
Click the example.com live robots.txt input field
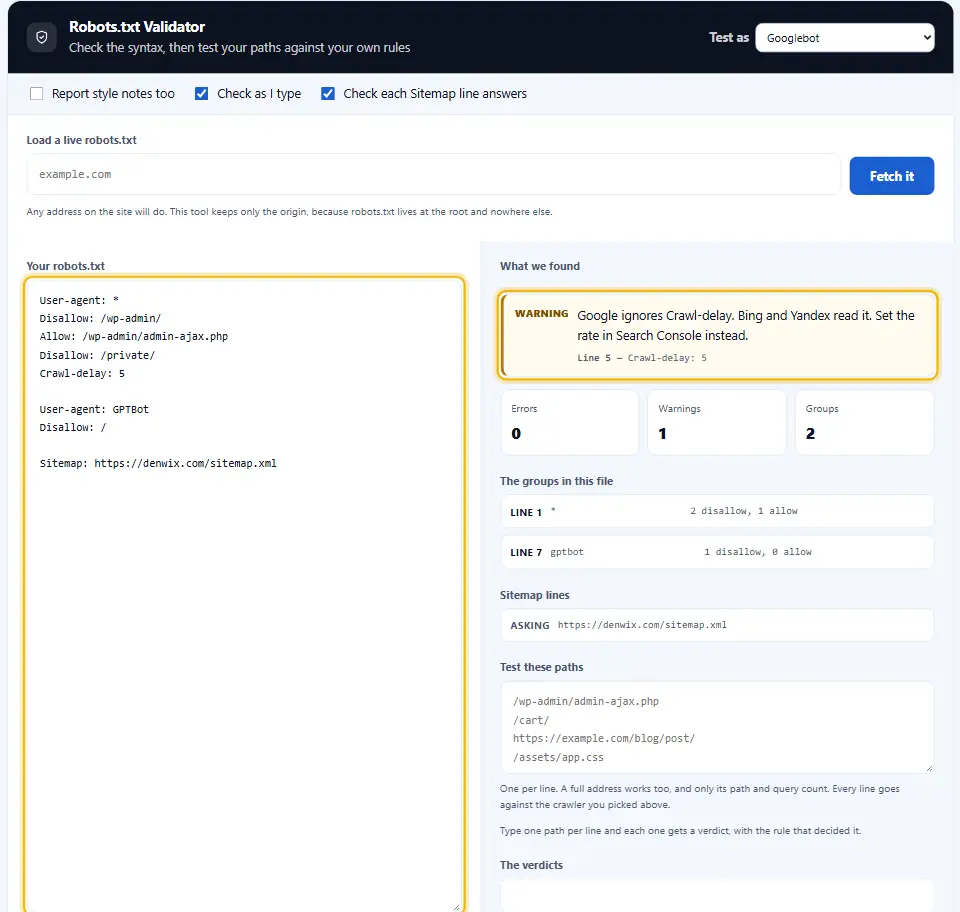(x=433, y=174)
